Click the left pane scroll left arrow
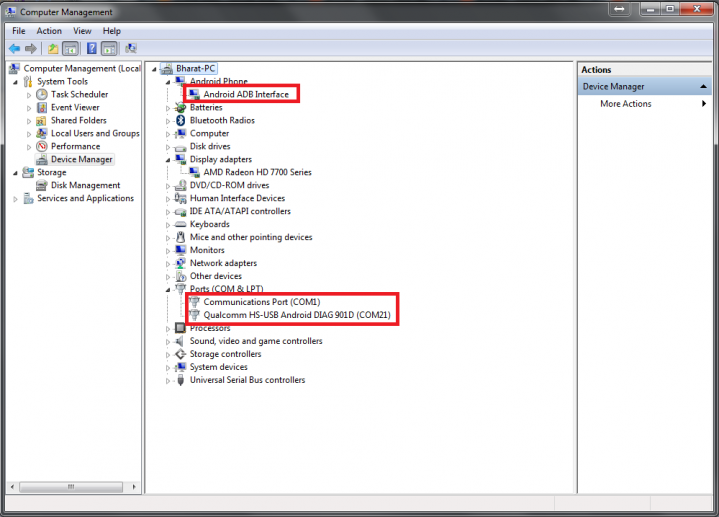Viewport: 719px width, 517px height. pyautogui.click(x=12, y=487)
